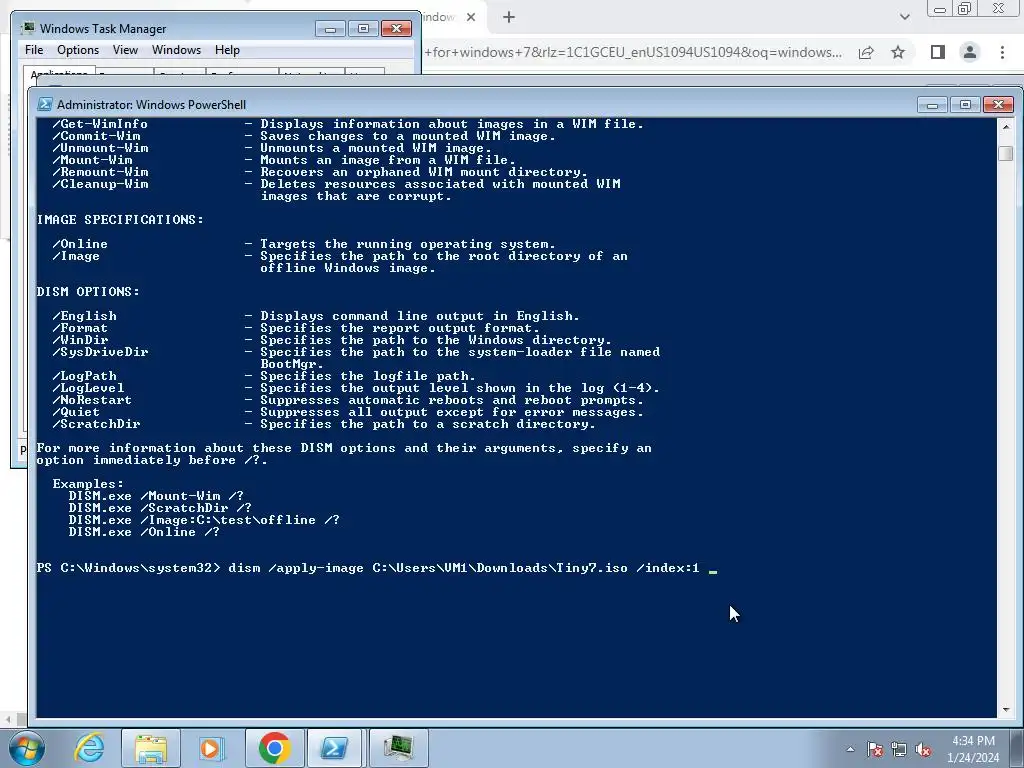Minimize the PowerShell window

[x=932, y=104]
